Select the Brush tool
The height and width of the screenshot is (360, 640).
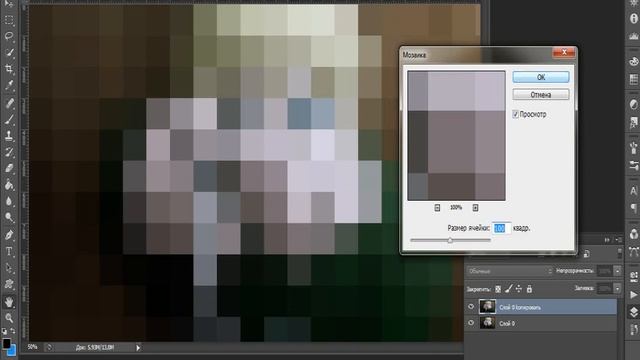click(x=9, y=120)
